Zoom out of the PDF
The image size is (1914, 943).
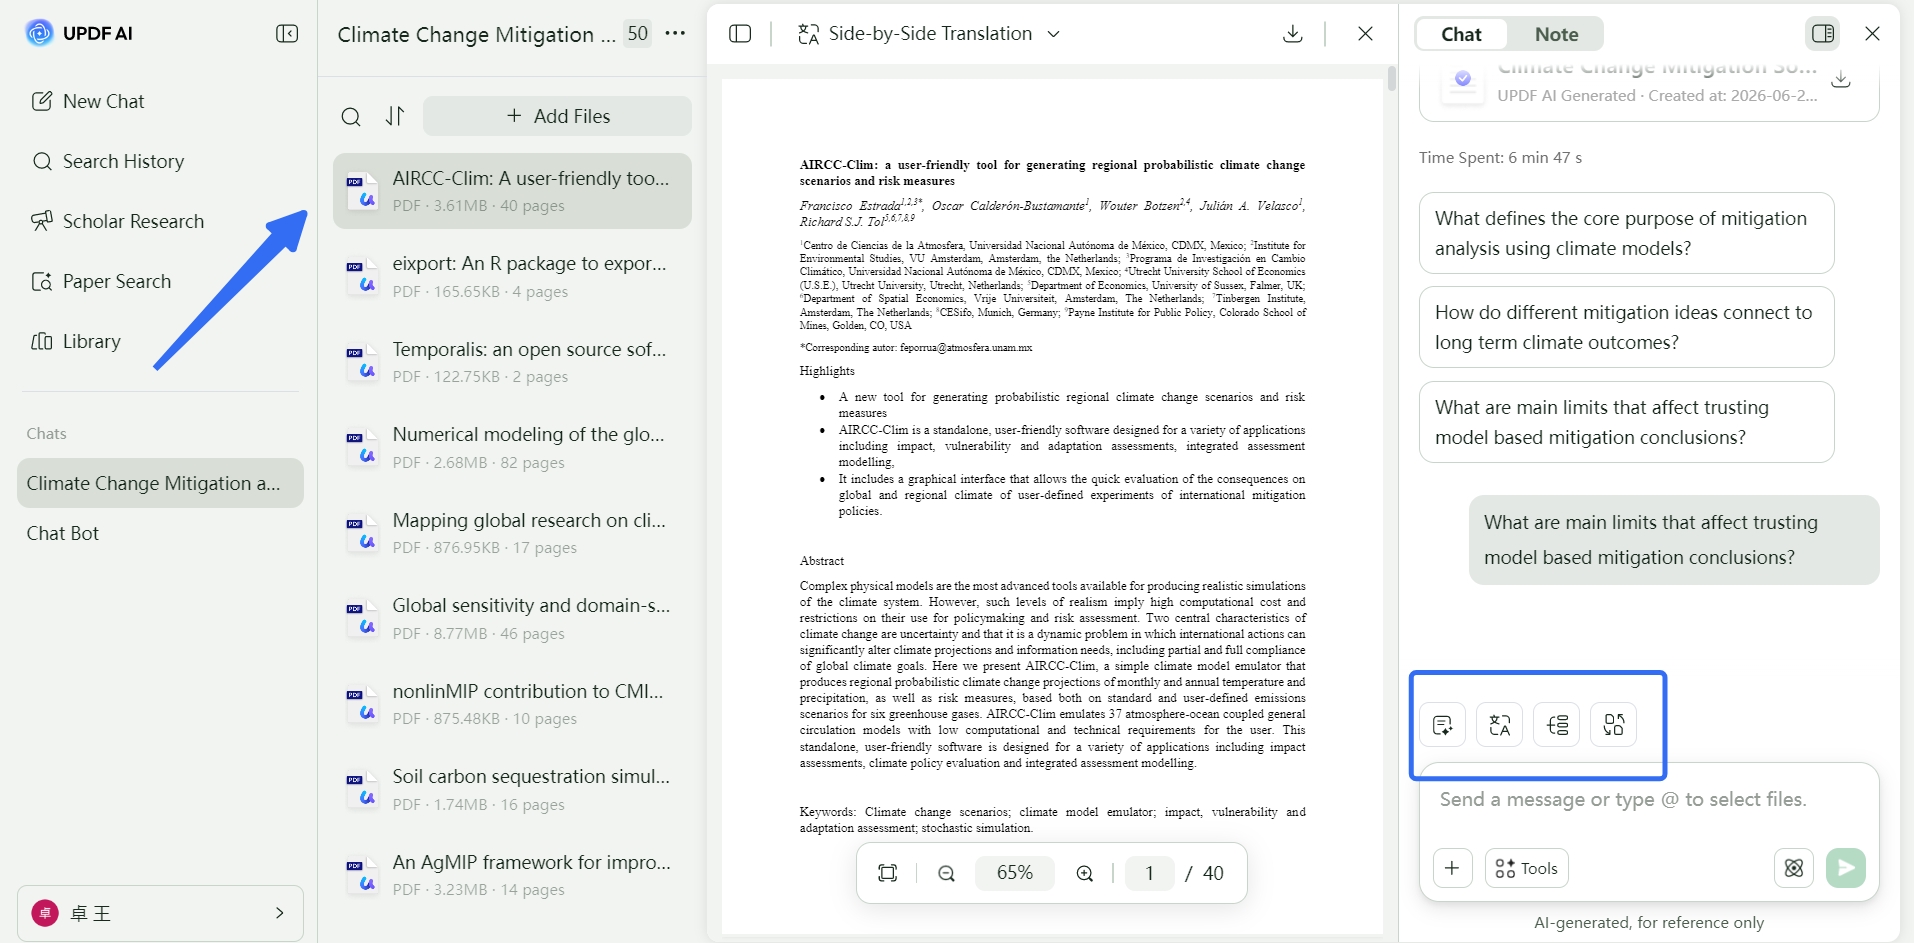tap(946, 873)
